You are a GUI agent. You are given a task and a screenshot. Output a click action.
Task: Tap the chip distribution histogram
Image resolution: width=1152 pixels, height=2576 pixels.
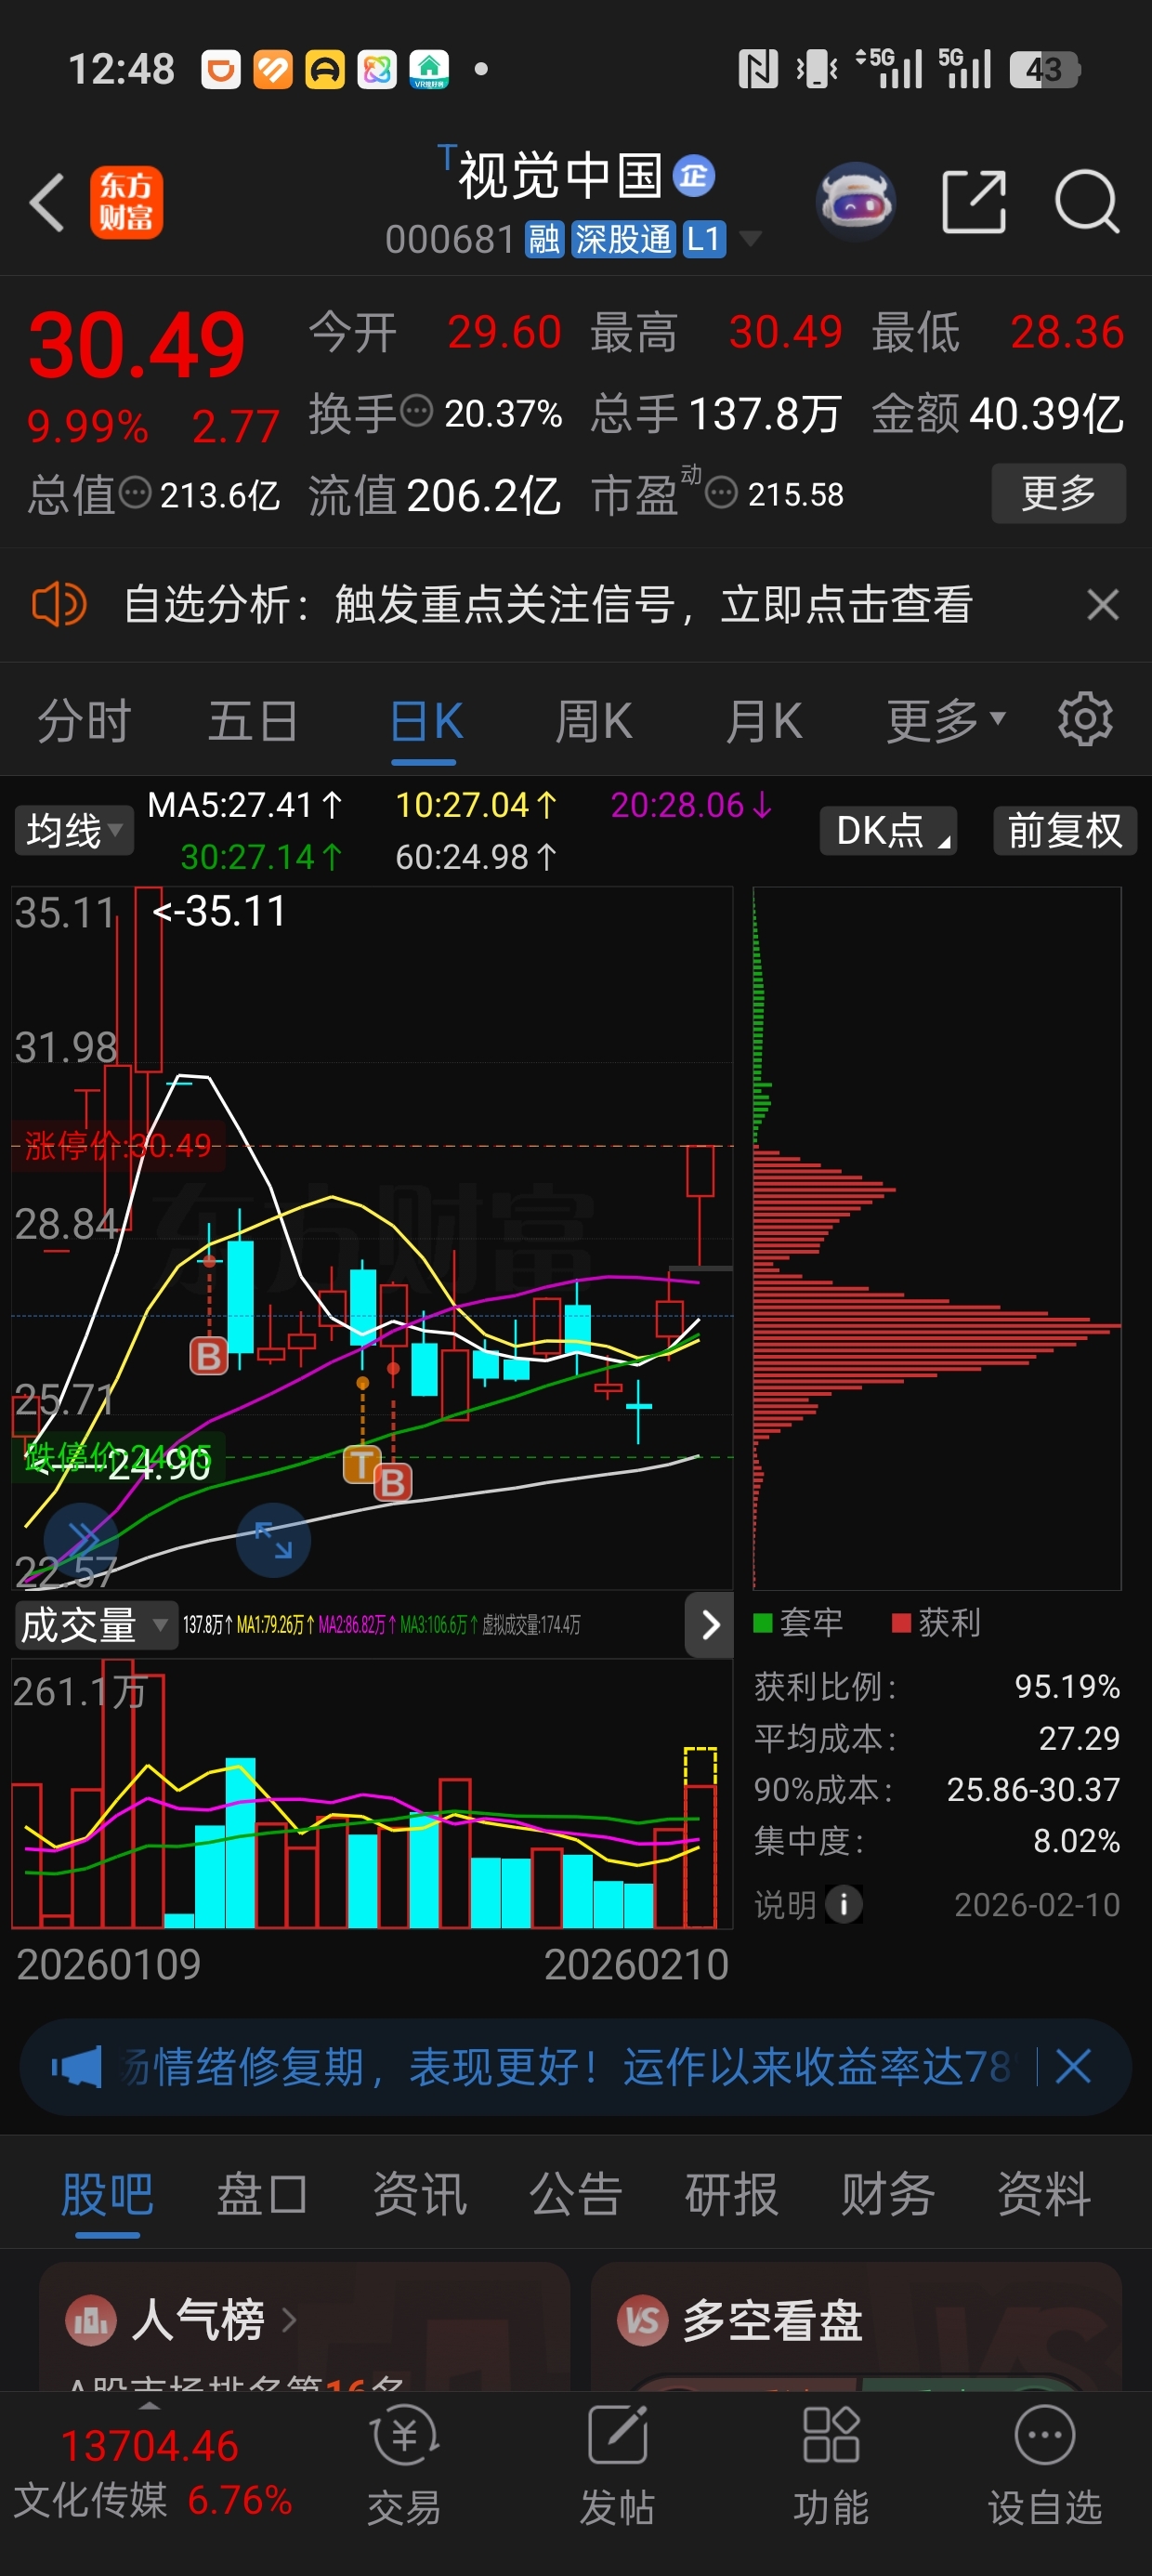[937, 1238]
